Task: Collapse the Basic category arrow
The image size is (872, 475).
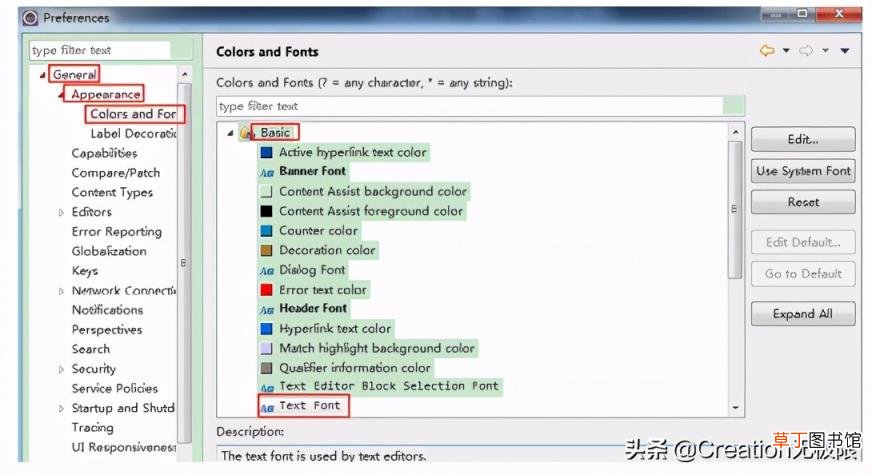Action: (x=230, y=133)
